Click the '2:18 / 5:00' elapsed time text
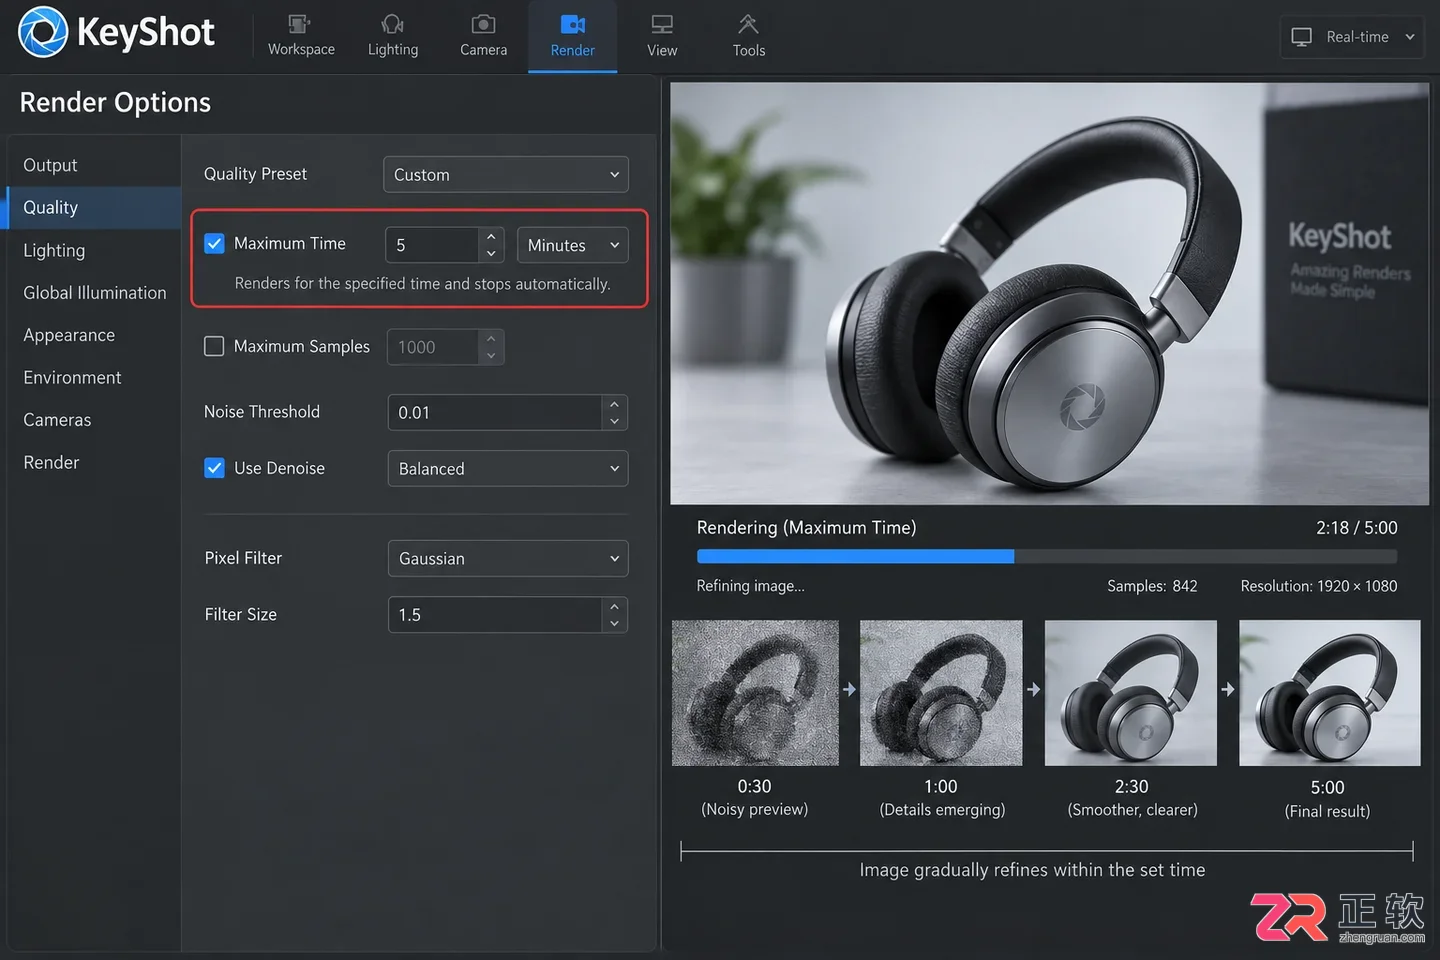 coord(1357,528)
